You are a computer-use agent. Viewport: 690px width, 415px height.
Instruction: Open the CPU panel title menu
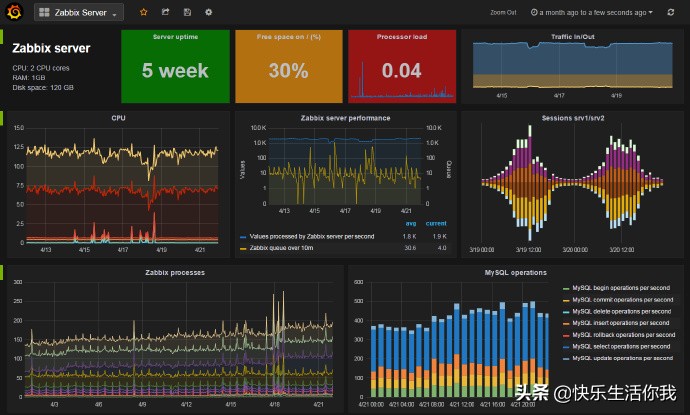pos(118,118)
